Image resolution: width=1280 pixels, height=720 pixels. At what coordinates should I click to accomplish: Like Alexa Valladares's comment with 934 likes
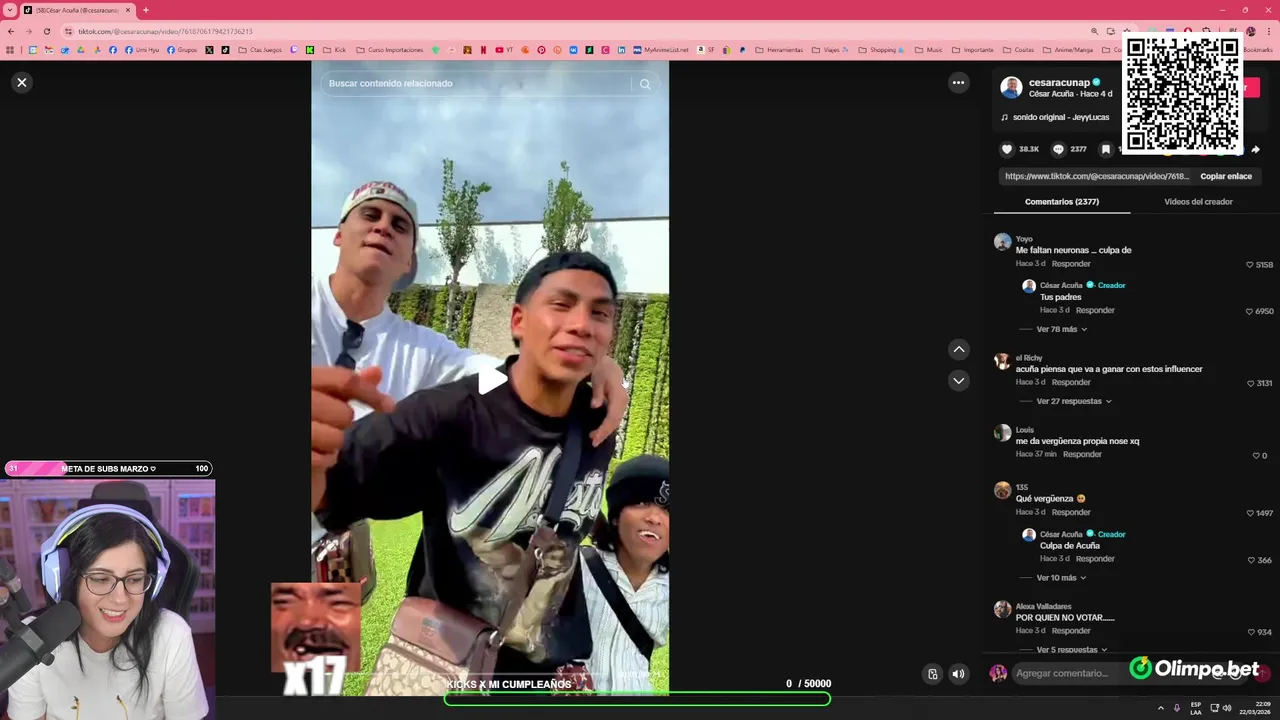coord(1250,632)
